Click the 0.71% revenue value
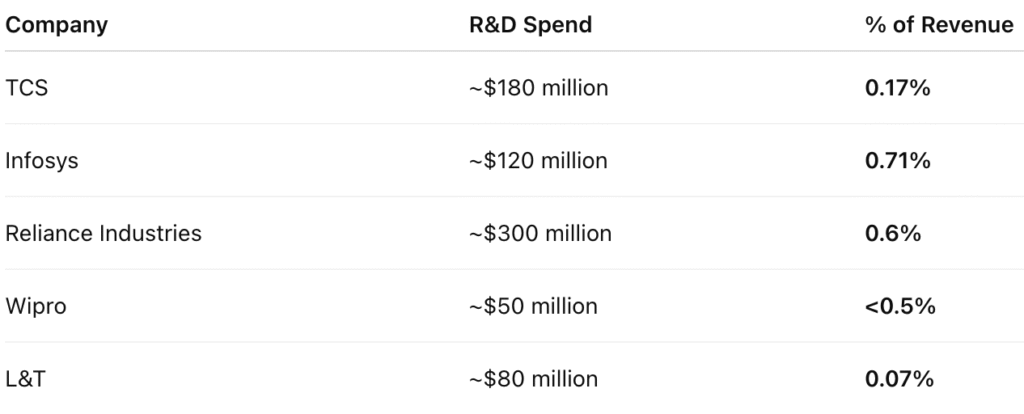This screenshot has height=414, width=1024. click(x=897, y=161)
